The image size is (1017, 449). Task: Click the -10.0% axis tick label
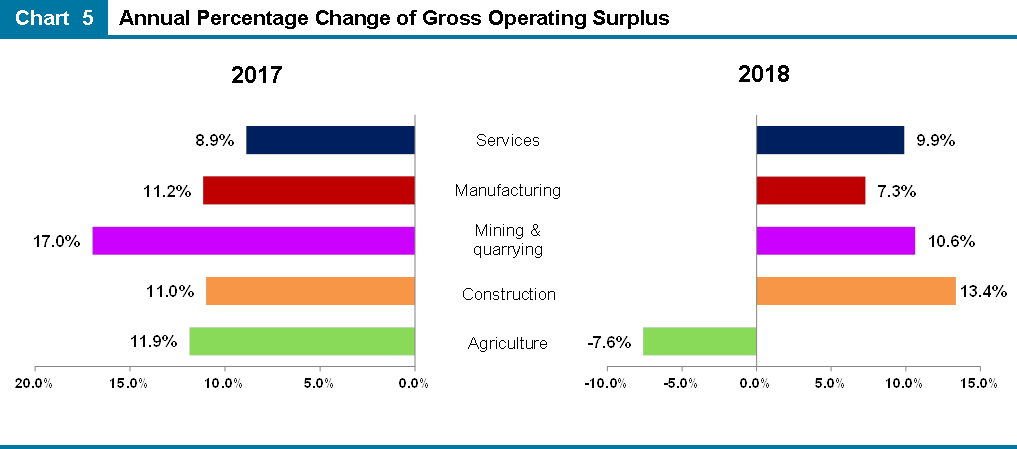click(605, 383)
